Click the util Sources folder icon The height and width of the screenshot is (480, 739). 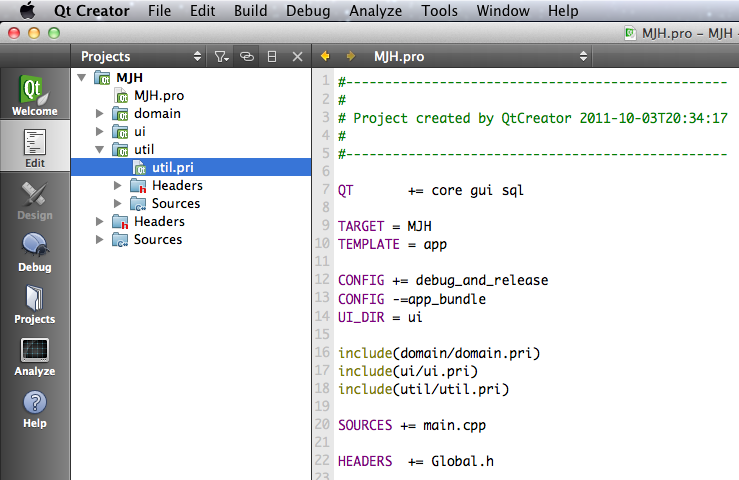[x=138, y=203]
